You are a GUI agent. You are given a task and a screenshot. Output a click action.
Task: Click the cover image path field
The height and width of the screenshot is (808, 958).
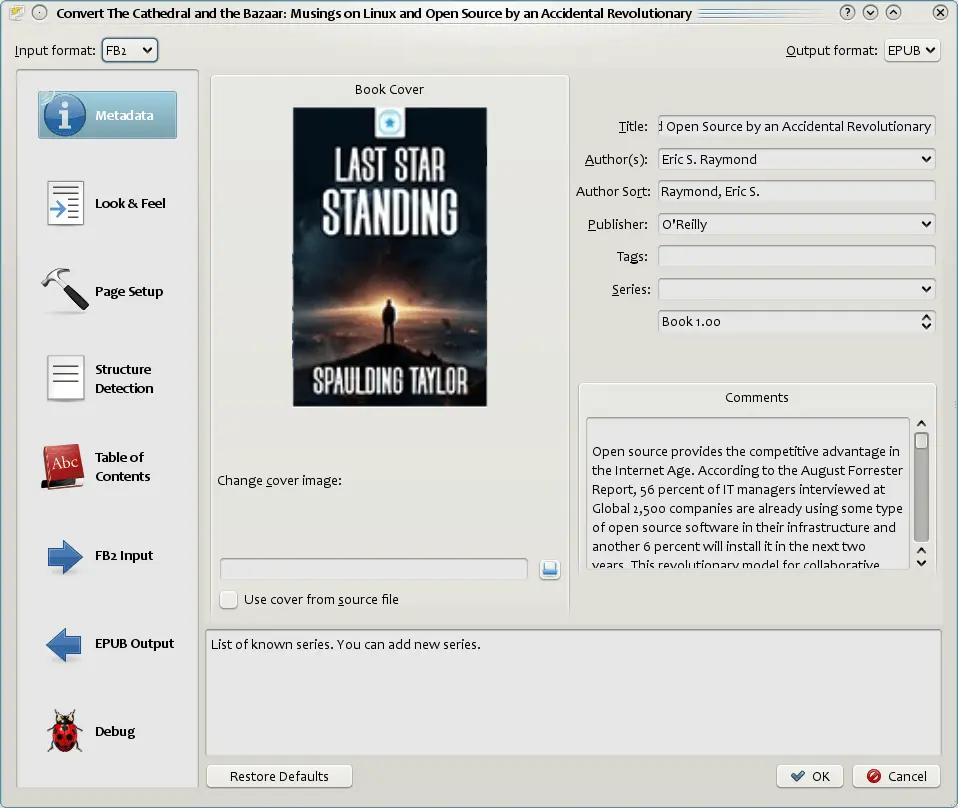pos(374,569)
